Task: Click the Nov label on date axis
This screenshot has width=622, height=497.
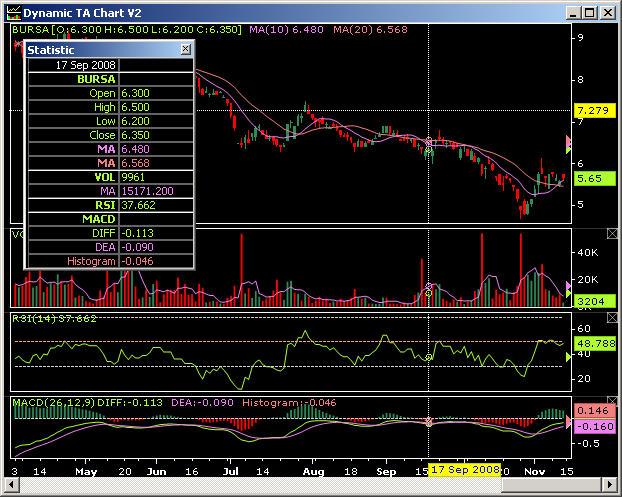Action: coord(534,472)
